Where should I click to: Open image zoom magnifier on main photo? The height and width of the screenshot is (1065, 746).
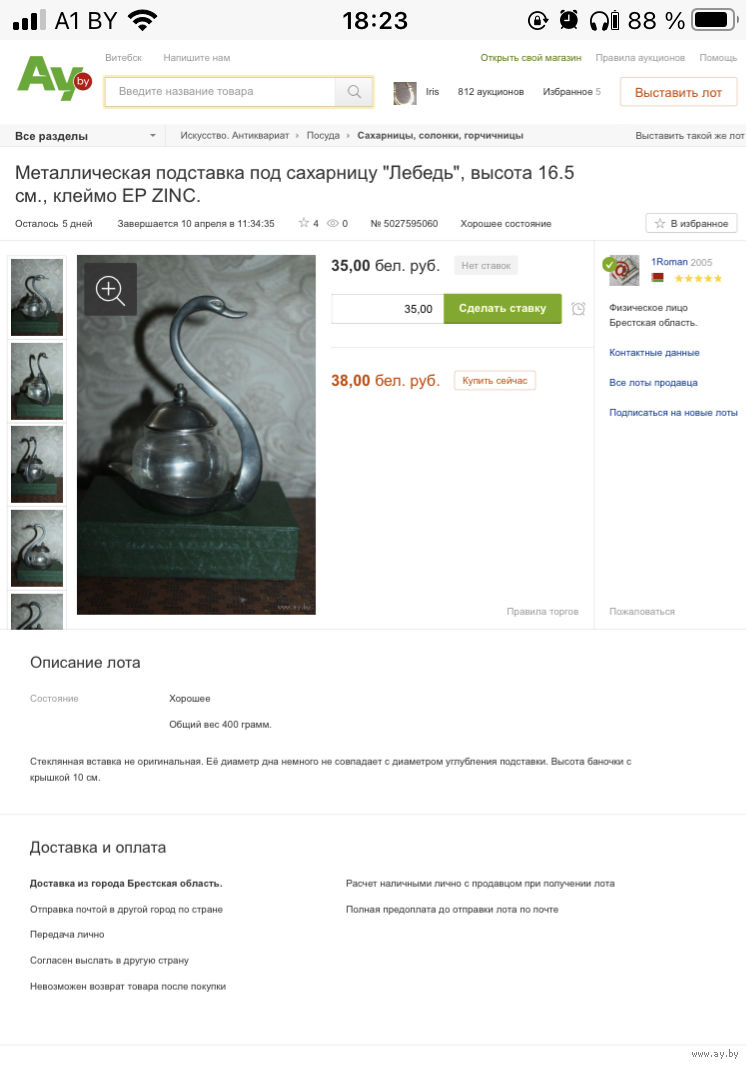[x=110, y=289]
